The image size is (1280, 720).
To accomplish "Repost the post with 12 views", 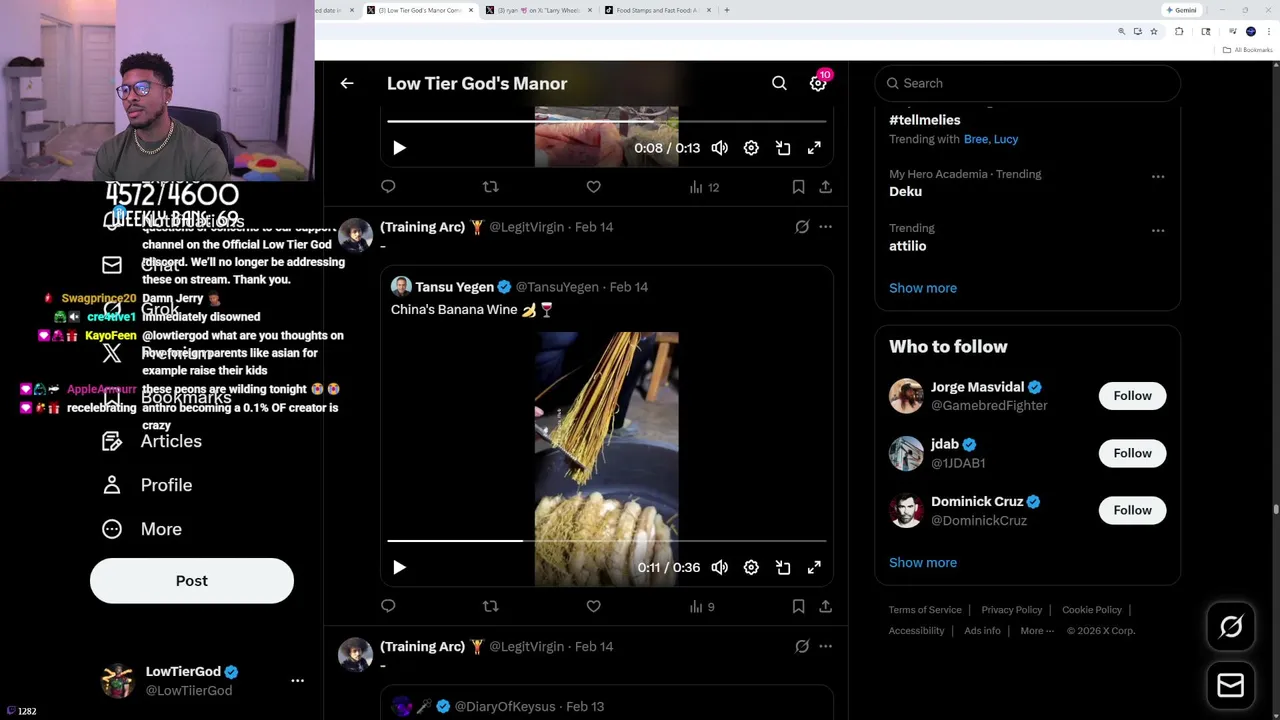I will pos(490,187).
